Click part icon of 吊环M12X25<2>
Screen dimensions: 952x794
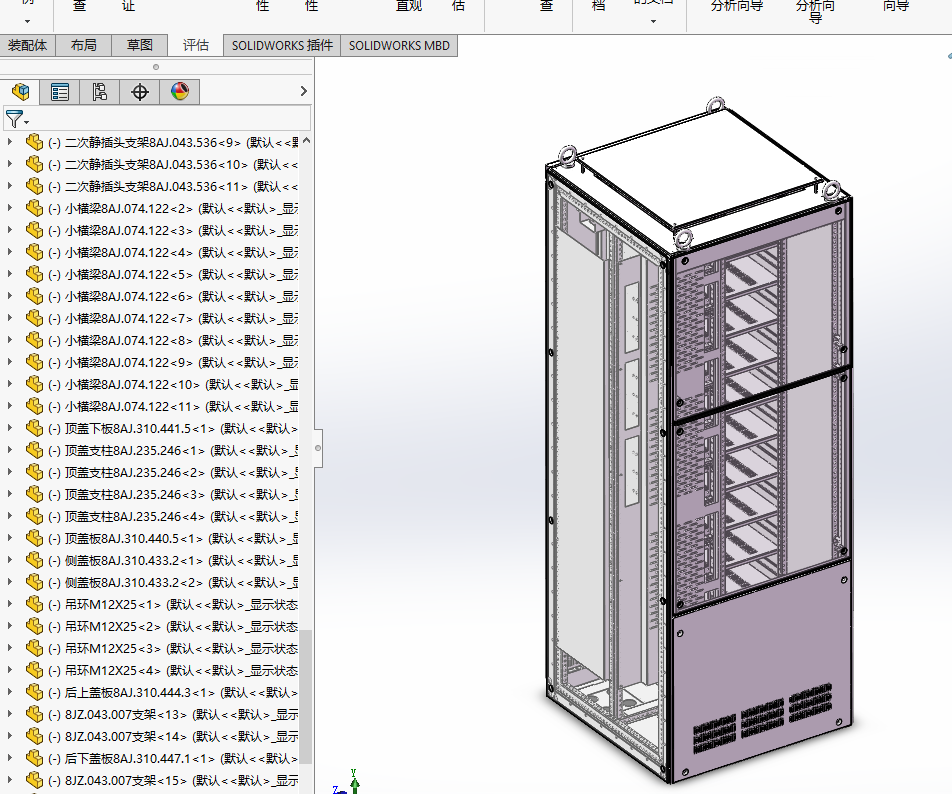[x=35, y=626]
